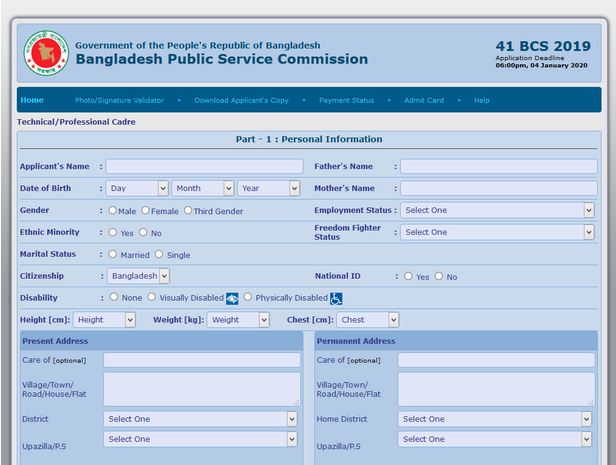The image size is (616, 465).
Task: Expand the Freedom Fighter Status dropdown
Action: [497, 232]
